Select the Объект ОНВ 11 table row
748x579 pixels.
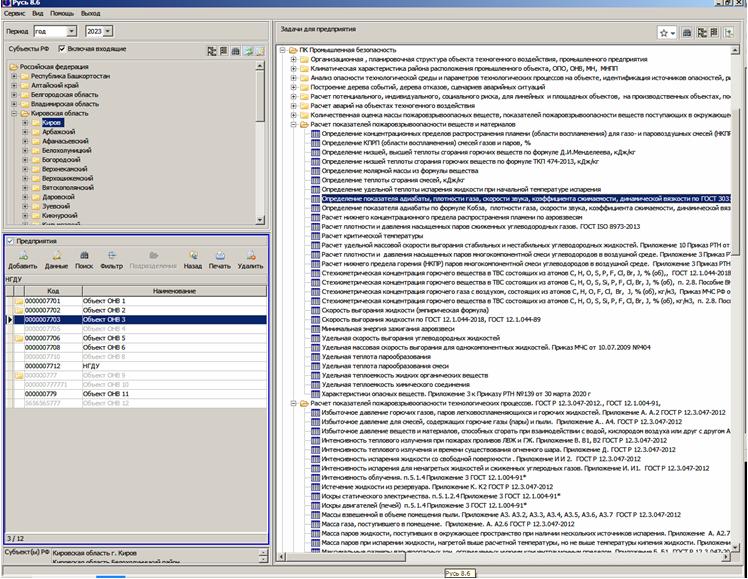(x=136, y=394)
